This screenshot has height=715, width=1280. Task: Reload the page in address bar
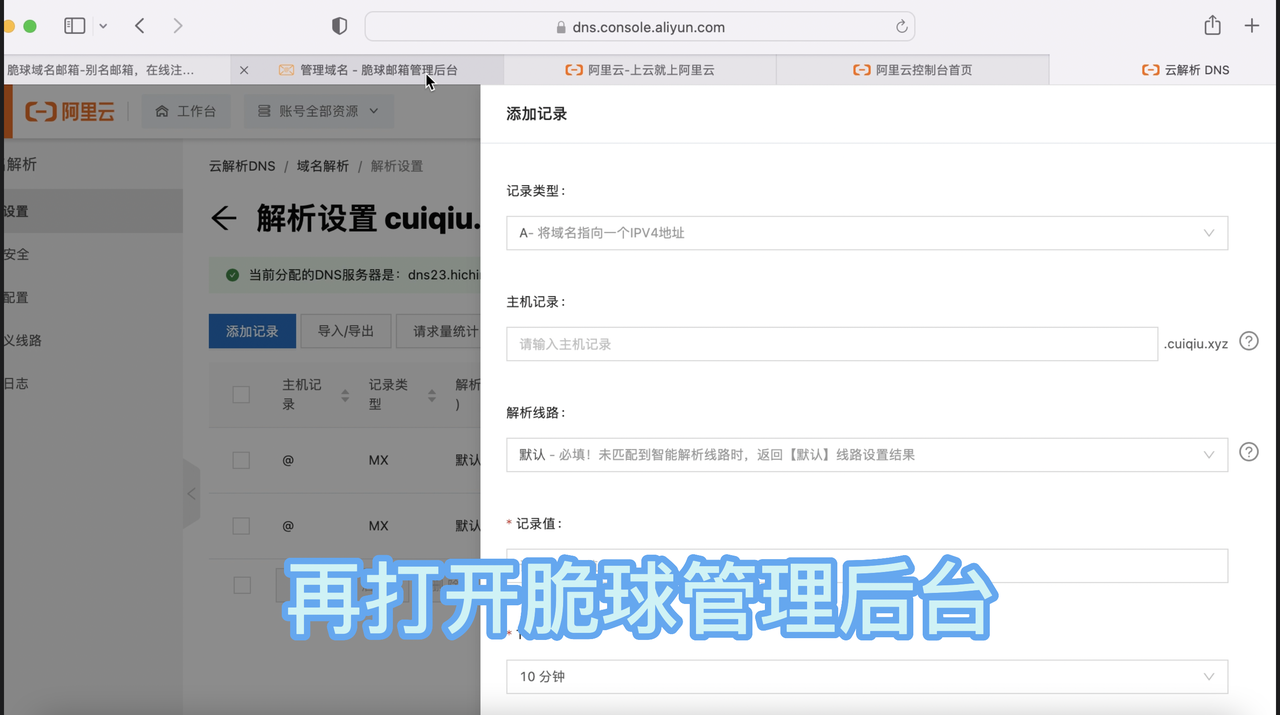tap(901, 27)
